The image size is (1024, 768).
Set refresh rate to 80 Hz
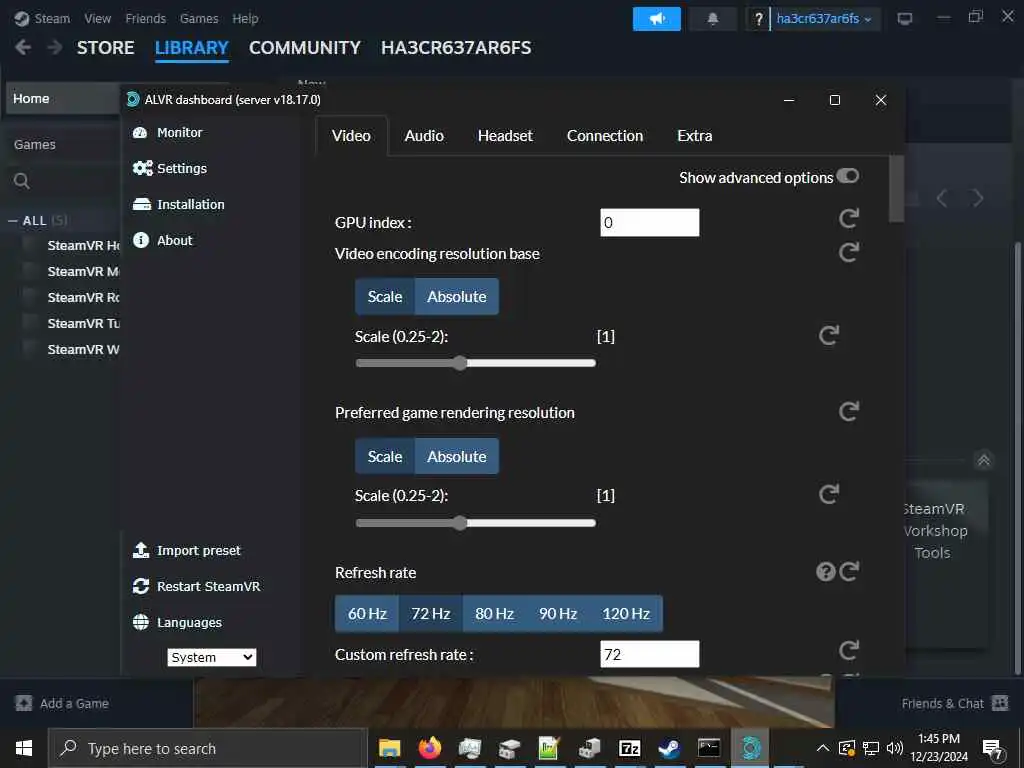coord(494,614)
